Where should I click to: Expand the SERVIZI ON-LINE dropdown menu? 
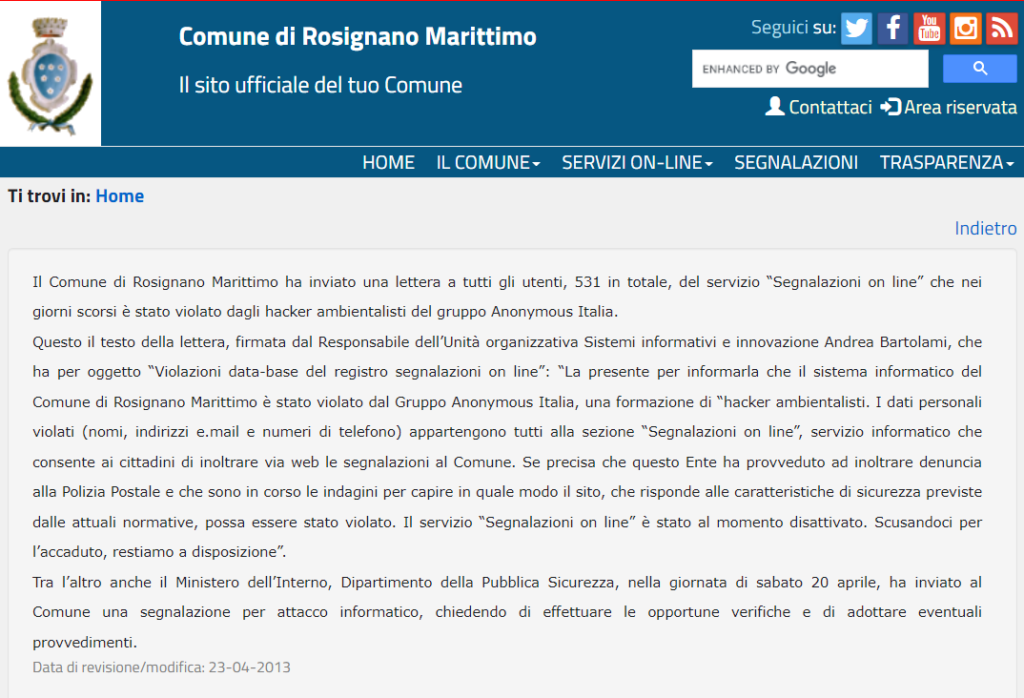pyautogui.click(x=637, y=163)
